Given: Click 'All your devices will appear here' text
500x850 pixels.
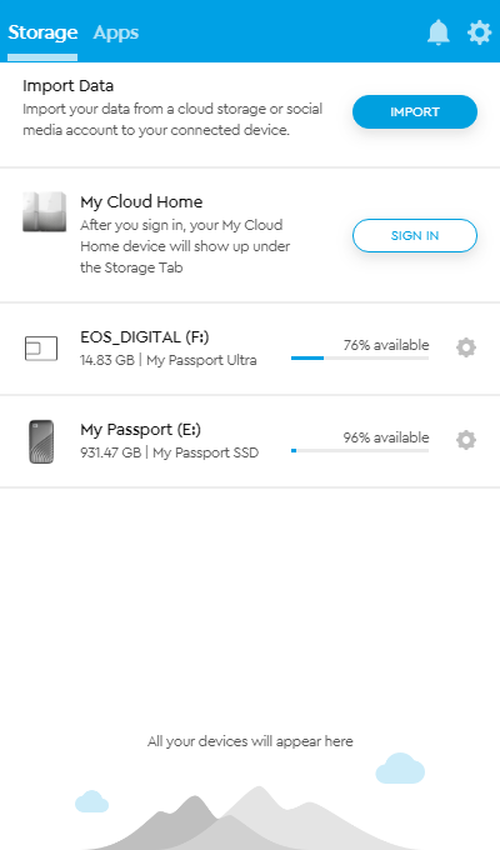Looking at the screenshot, I should point(250,742).
